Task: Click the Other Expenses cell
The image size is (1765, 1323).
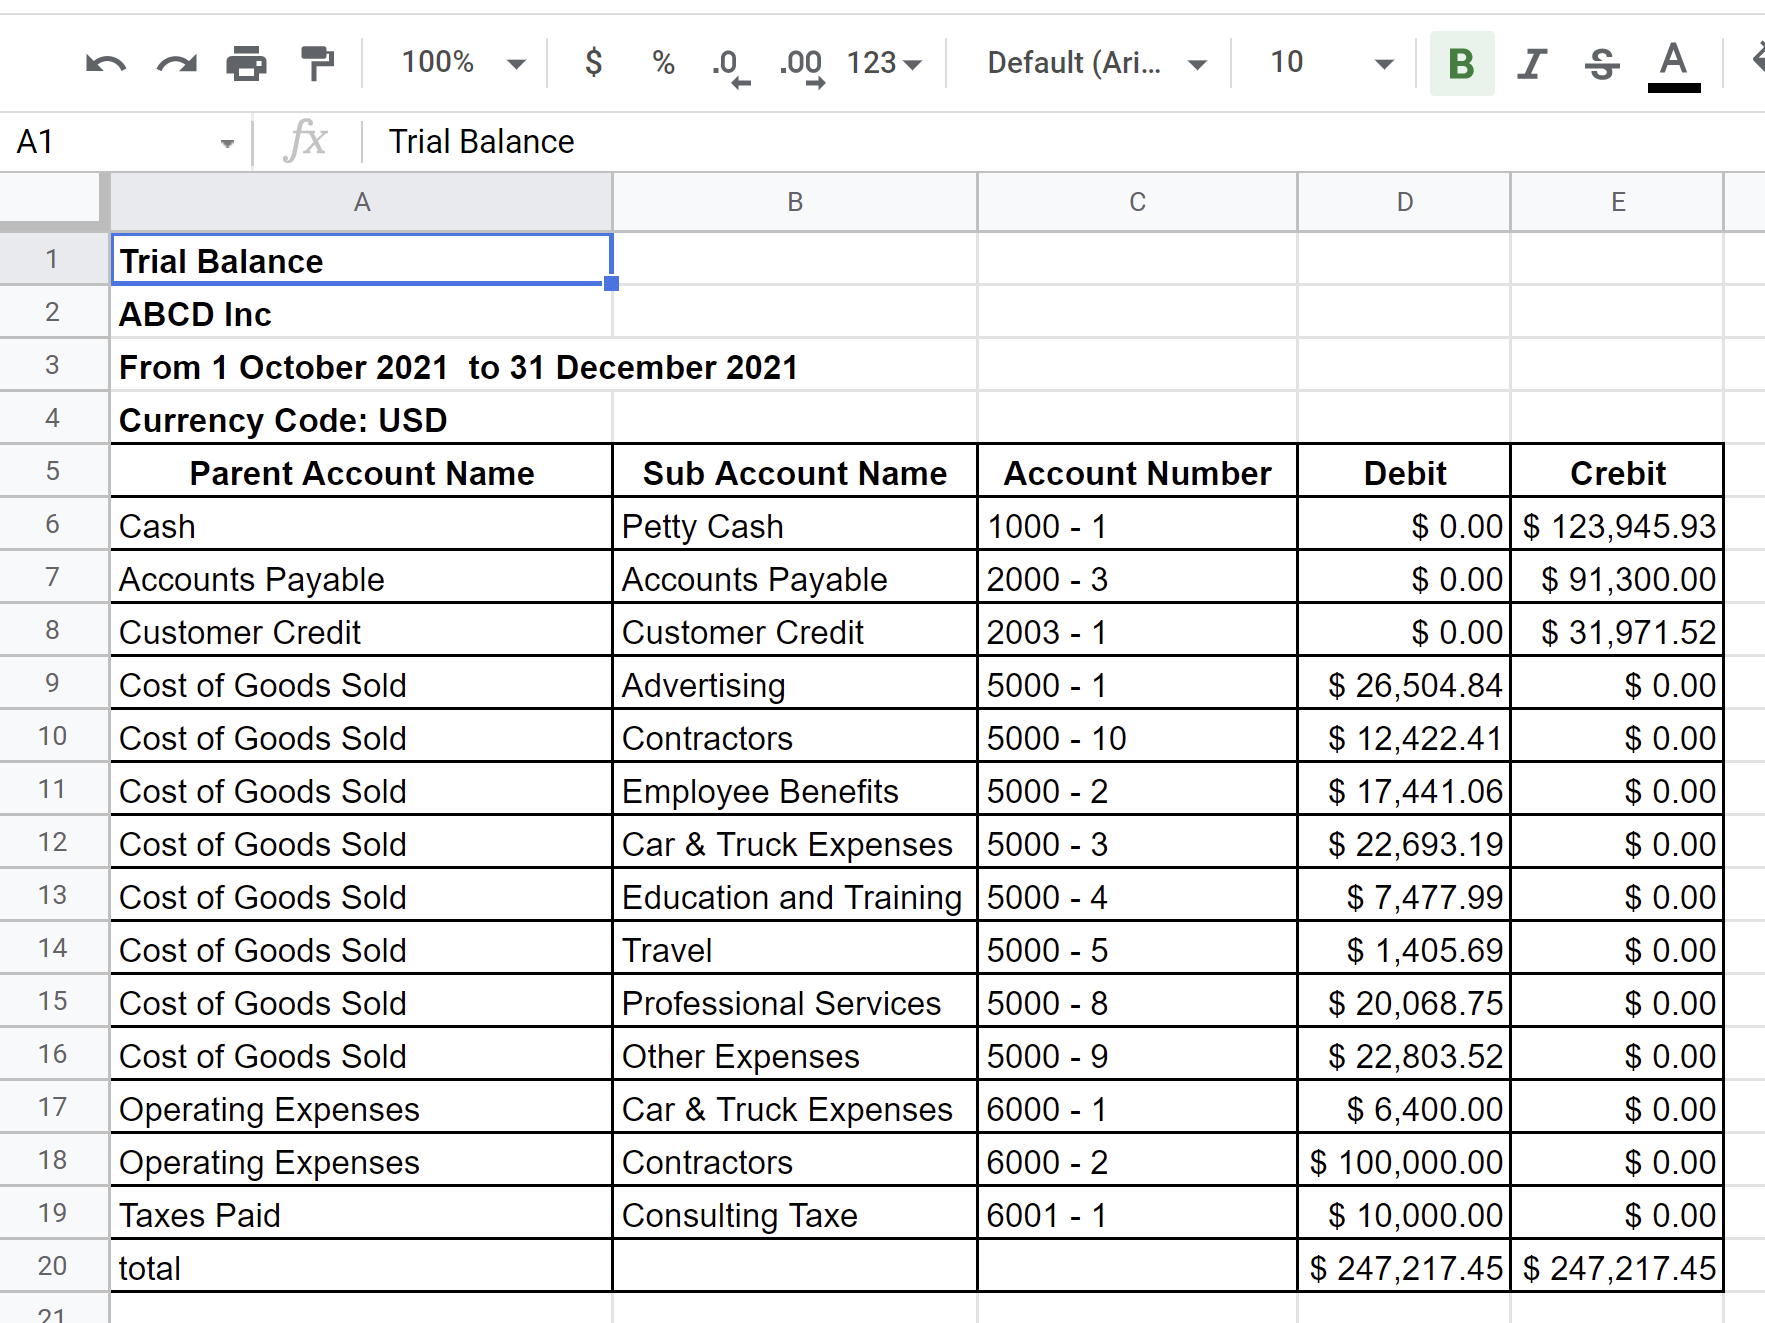Action: pyautogui.click(x=795, y=1056)
